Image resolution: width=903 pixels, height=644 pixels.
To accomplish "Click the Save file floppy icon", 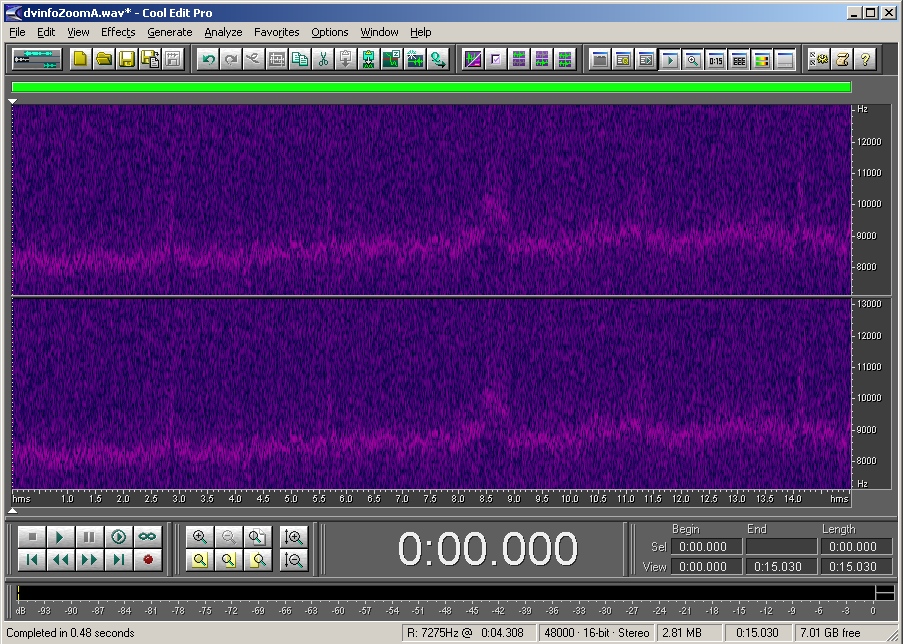I will tap(127, 59).
